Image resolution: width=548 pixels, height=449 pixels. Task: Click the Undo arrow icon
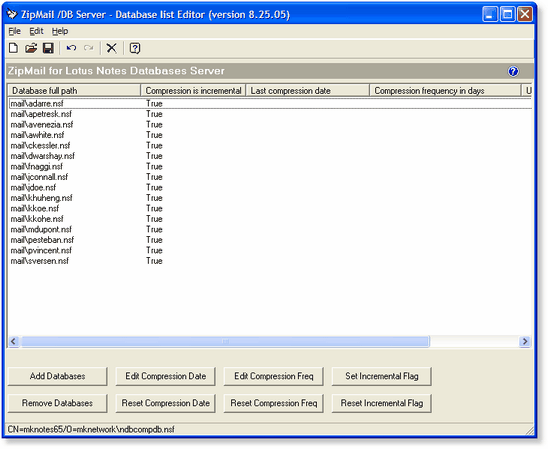(x=71, y=48)
